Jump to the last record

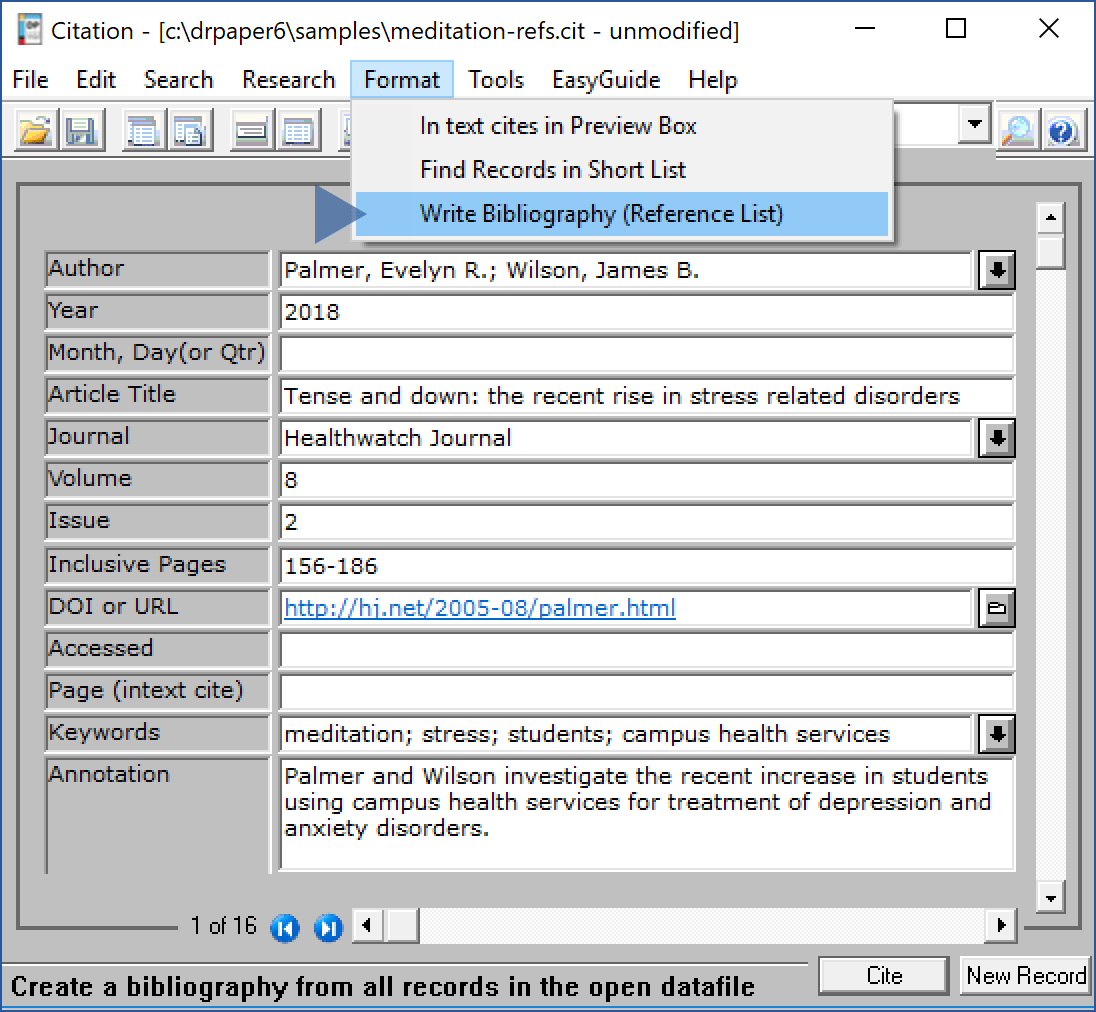pos(327,928)
